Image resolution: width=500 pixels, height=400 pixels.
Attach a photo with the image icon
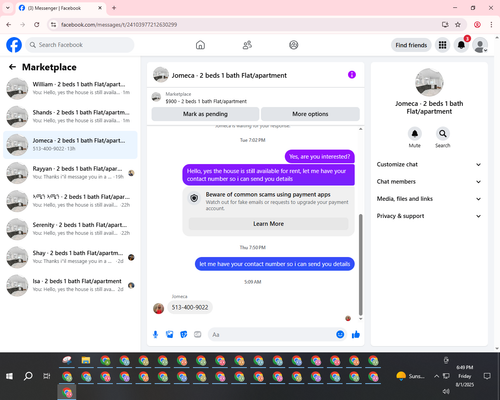click(170, 334)
